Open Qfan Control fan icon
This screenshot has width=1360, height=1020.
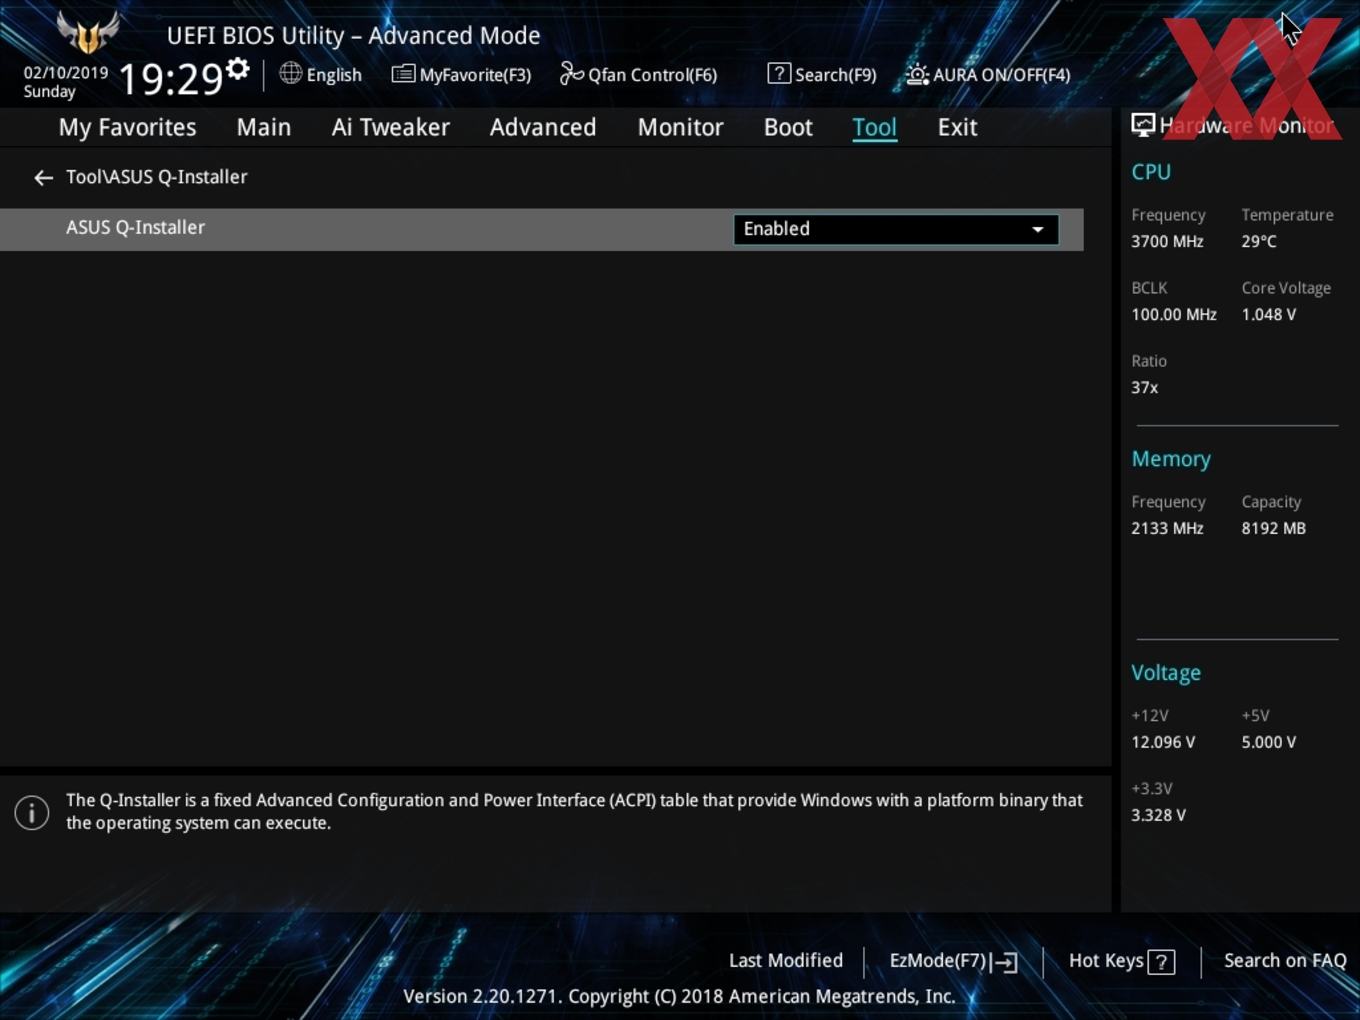coord(571,73)
